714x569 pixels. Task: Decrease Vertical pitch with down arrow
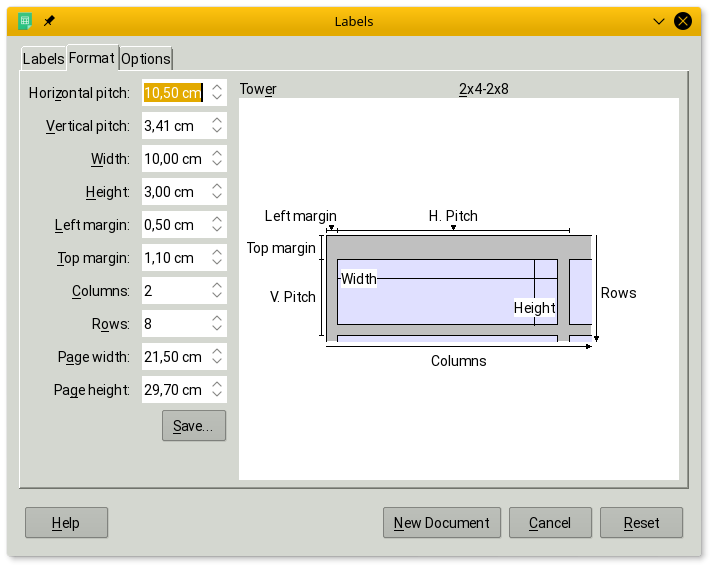tap(217, 131)
